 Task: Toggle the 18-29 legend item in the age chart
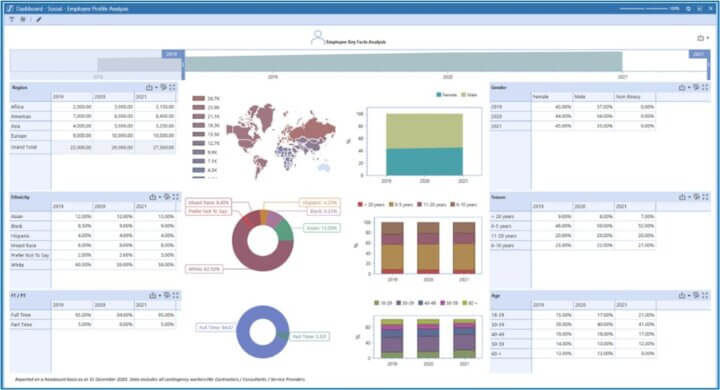coord(383,303)
